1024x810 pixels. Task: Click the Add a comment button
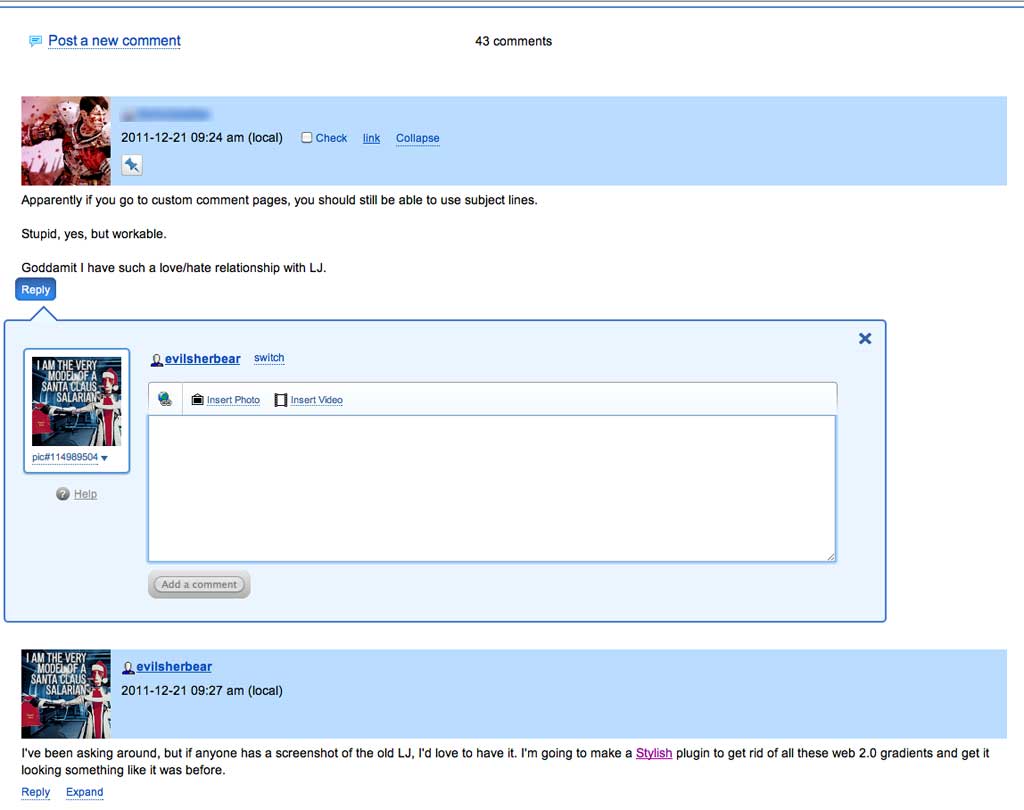pyautogui.click(x=199, y=585)
